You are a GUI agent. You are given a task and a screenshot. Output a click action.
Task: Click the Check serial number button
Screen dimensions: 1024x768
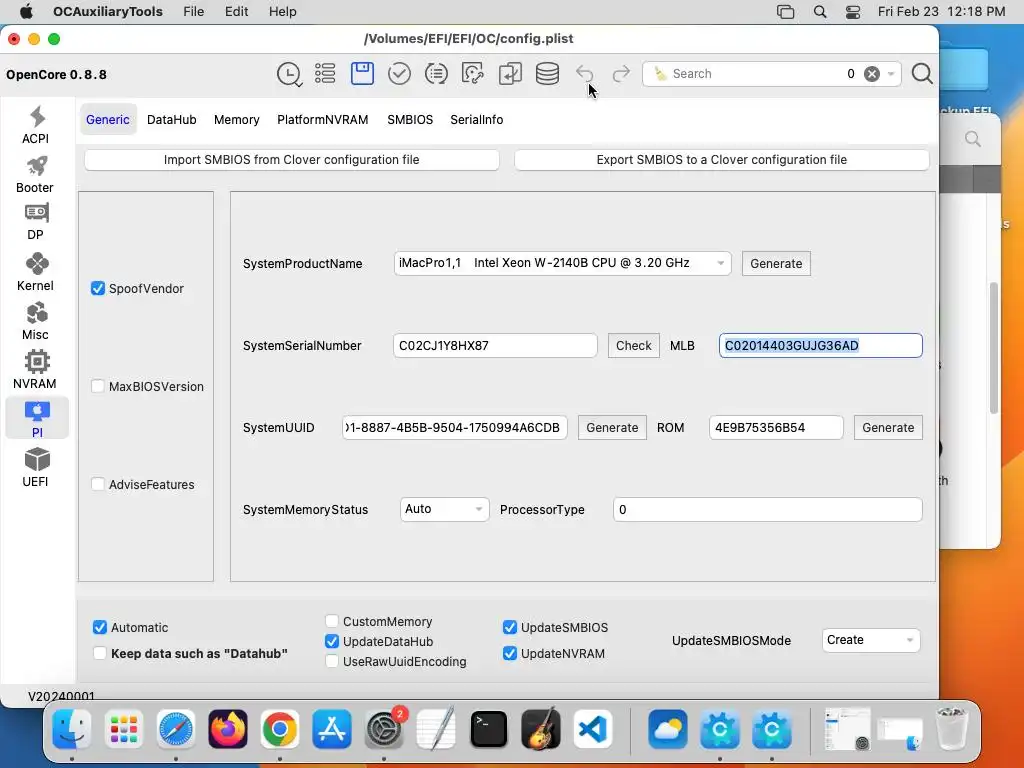click(633, 345)
